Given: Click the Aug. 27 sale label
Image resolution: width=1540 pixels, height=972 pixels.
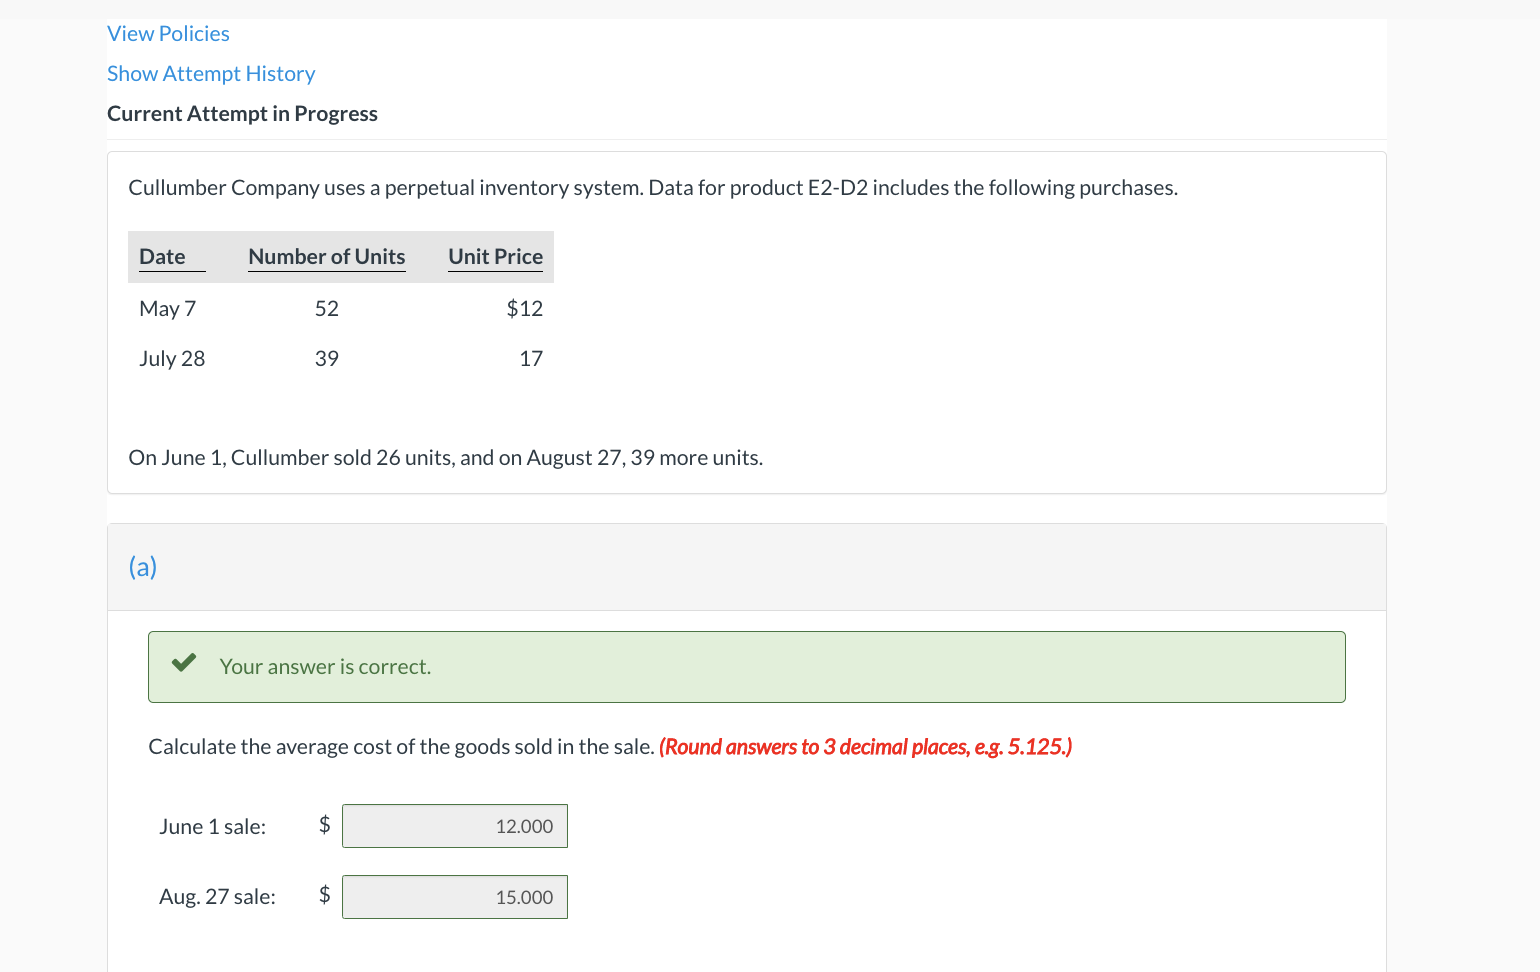Looking at the screenshot, I should (x=217, y=897).
